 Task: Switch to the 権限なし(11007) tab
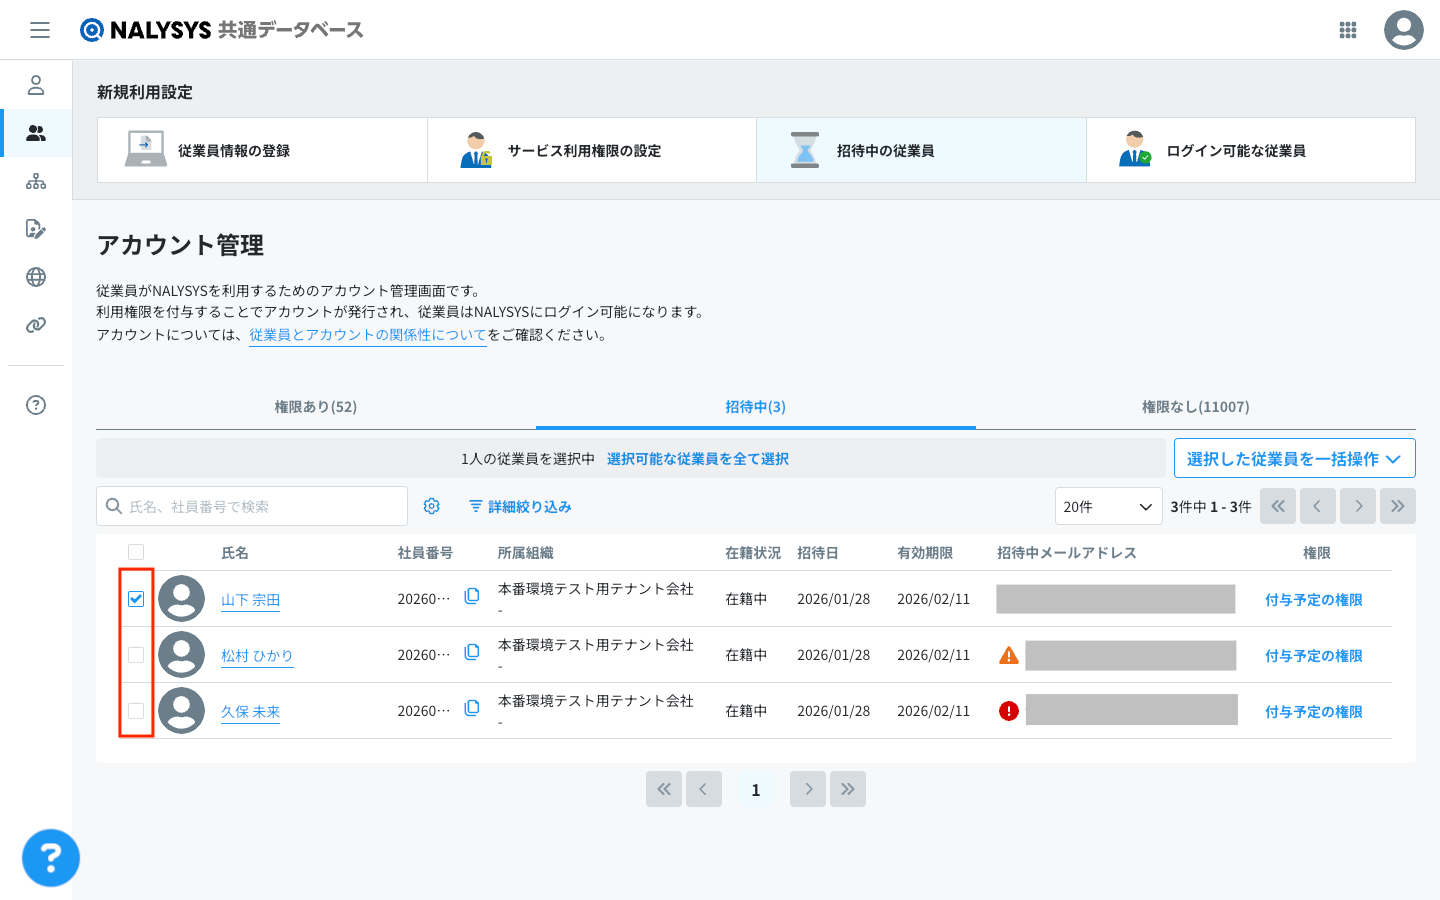[1195, 407]
